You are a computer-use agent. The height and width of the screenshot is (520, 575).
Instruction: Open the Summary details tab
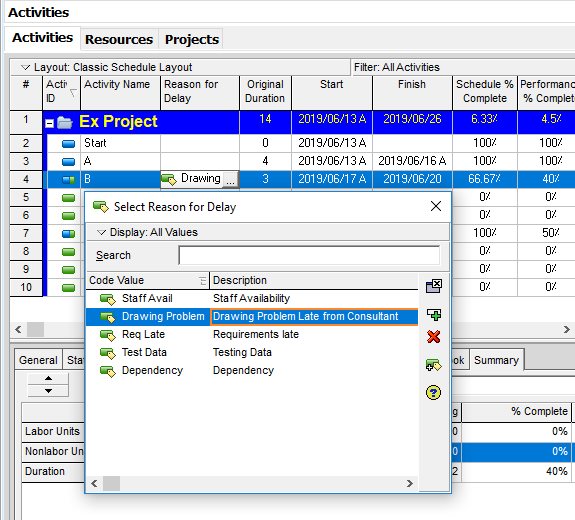pos(496,360)
